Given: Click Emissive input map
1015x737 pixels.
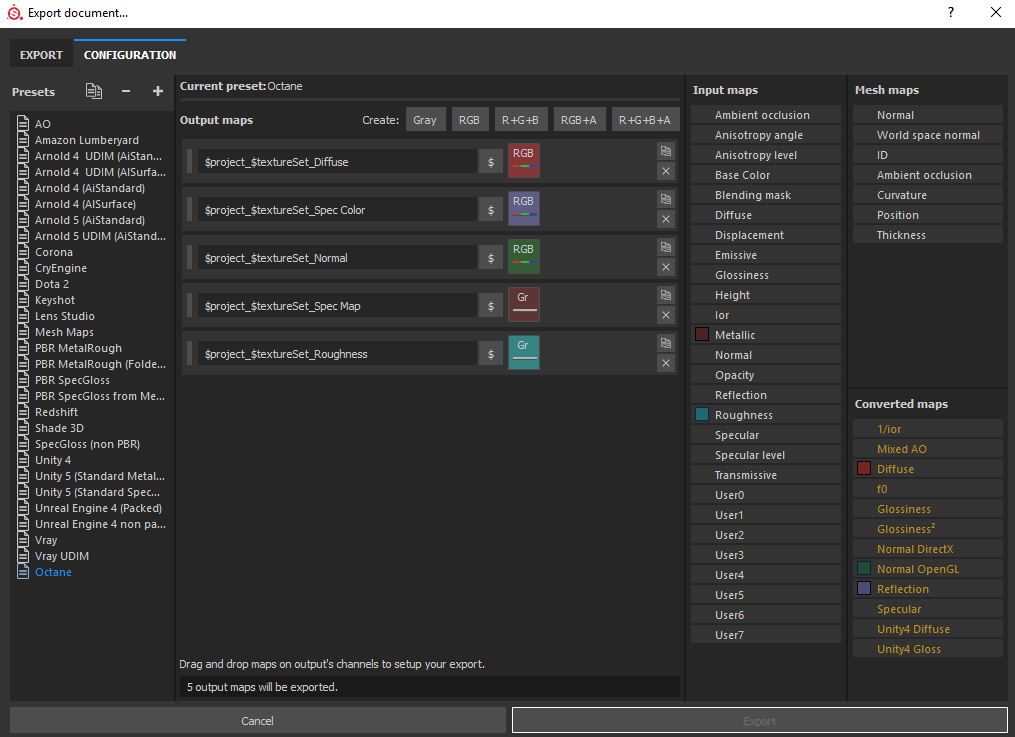Looking at the screenshot, I should 766,255.
